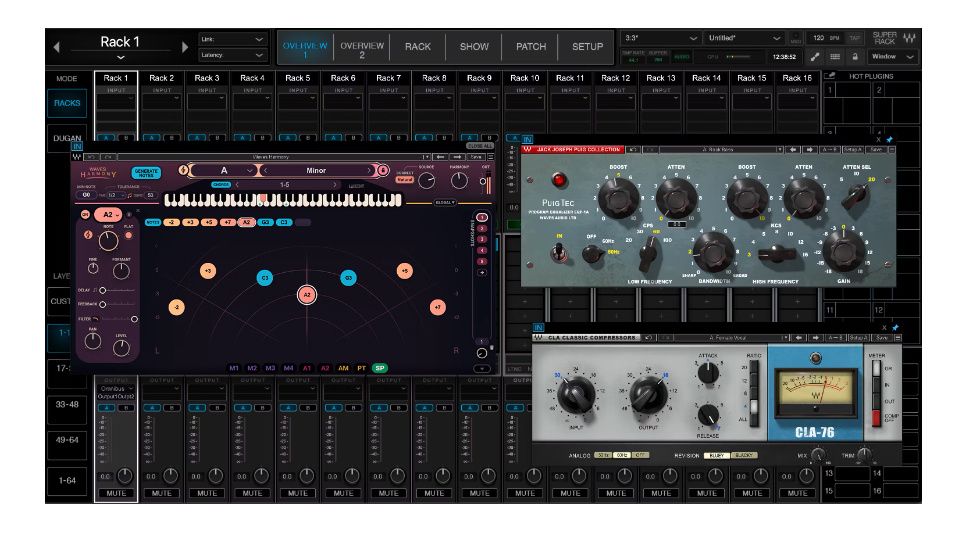Select the M1 mode at Harmony bottom
Viewport: 967px width, 533px height.
click(234, 368)
